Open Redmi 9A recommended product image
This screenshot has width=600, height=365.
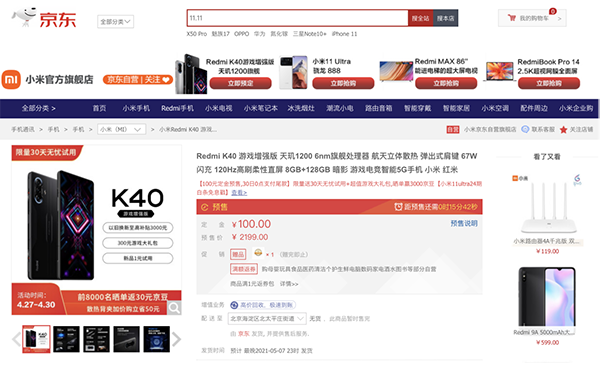tap(547, 297)
